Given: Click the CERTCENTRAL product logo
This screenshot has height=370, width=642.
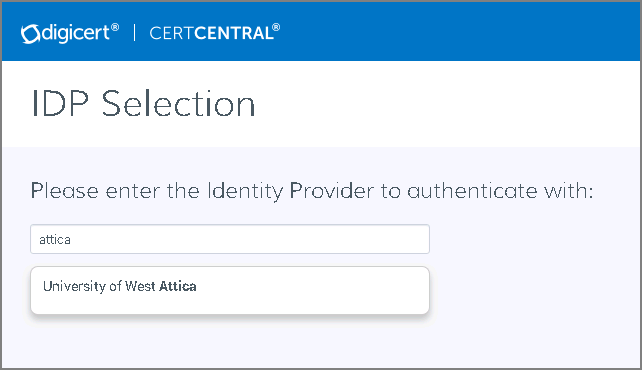Looking at the screenshot, I should (215, 33).
